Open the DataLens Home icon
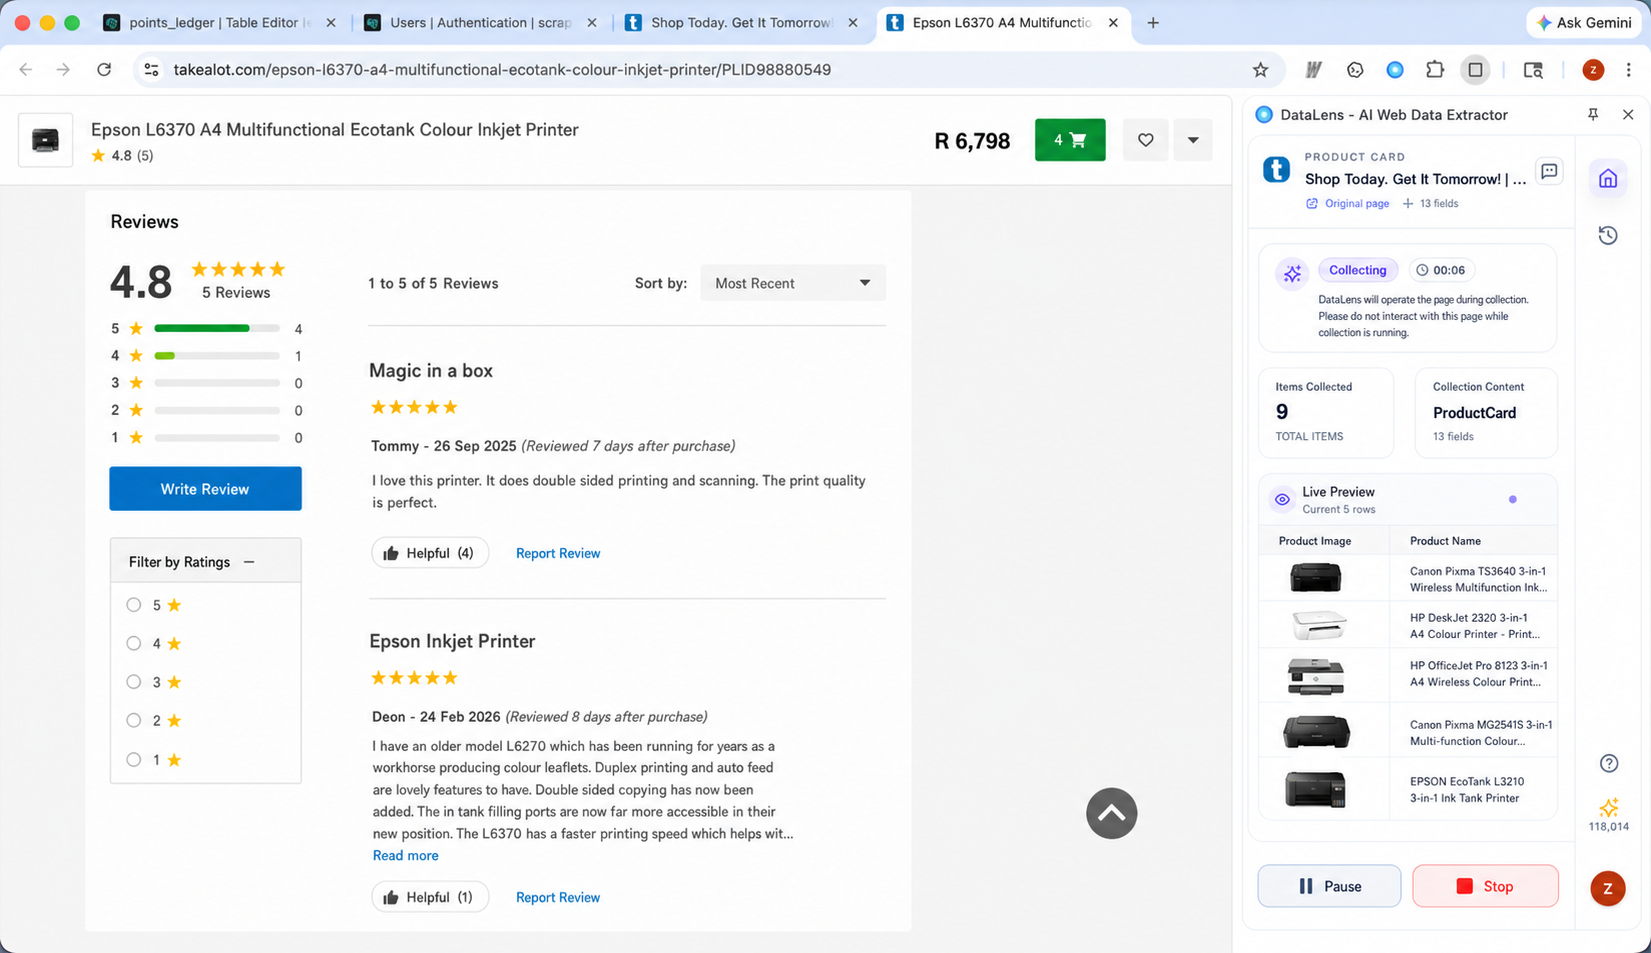 [x=1608, y=179]
